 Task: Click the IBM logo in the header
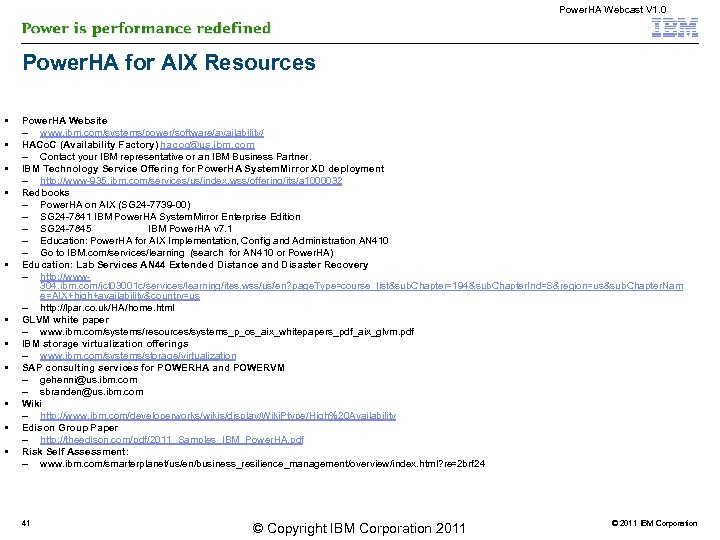[x=675, y=28]
